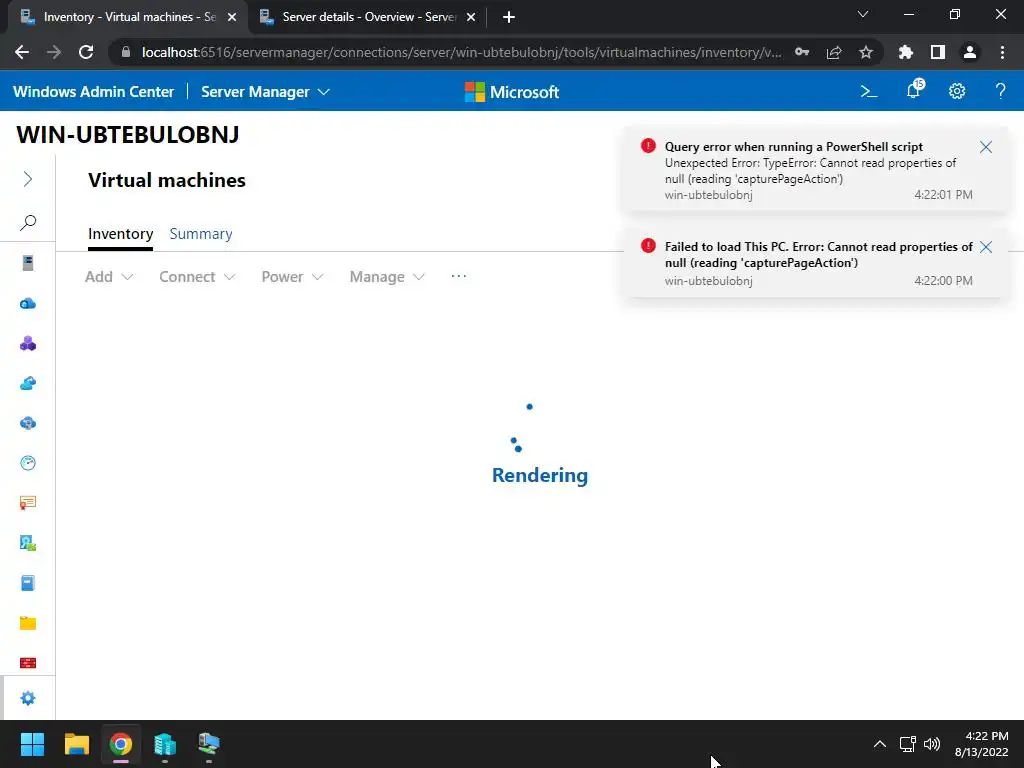
Task: Switch to the Summary tab
Action: point(201,234)
